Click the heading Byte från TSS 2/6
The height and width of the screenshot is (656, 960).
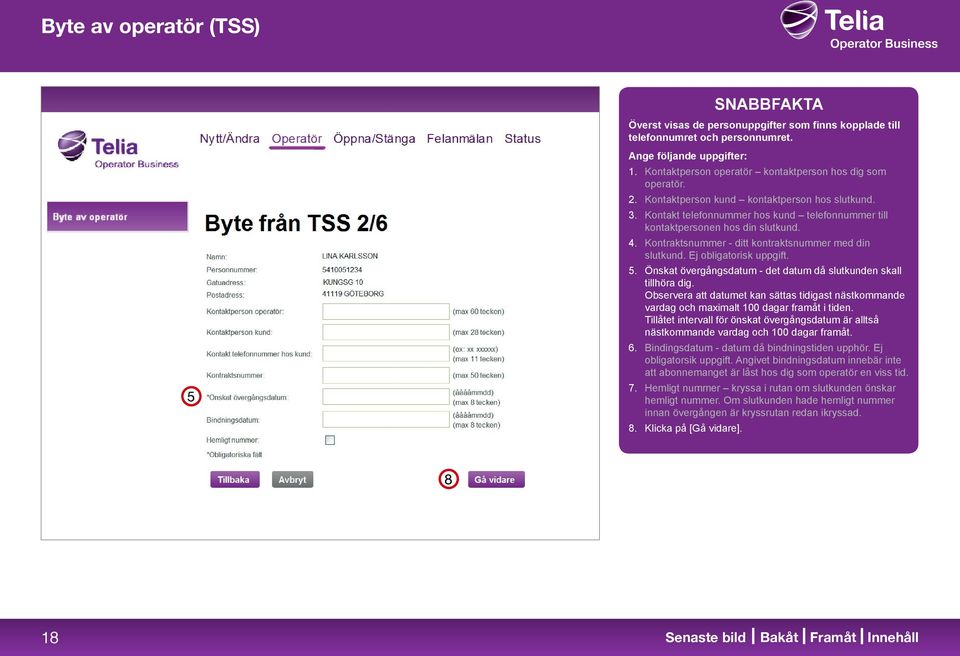pos(296,224)
